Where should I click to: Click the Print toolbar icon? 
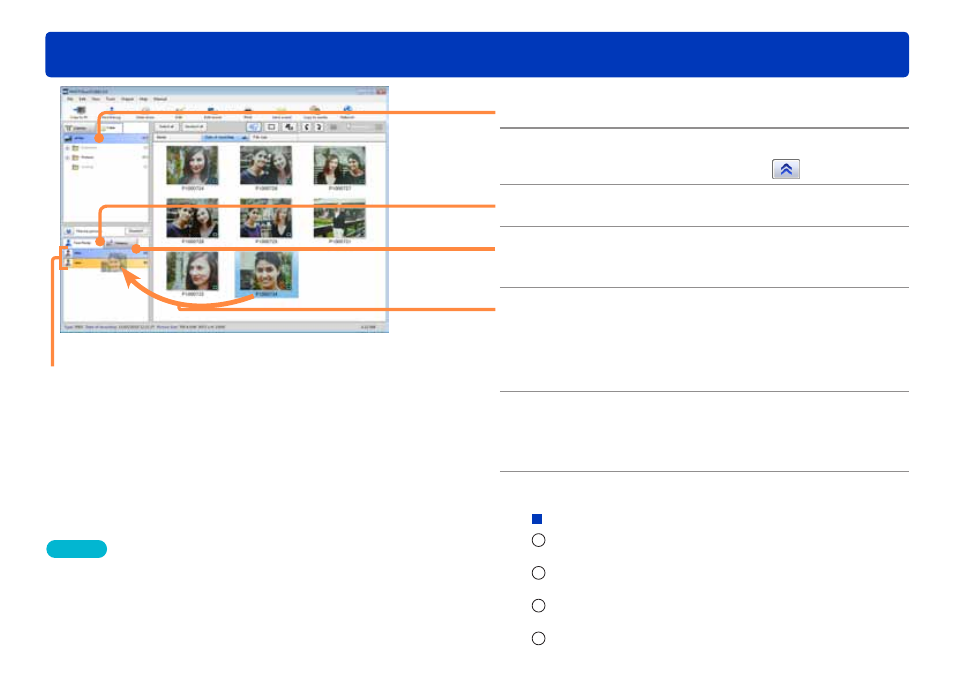(248, 112)
